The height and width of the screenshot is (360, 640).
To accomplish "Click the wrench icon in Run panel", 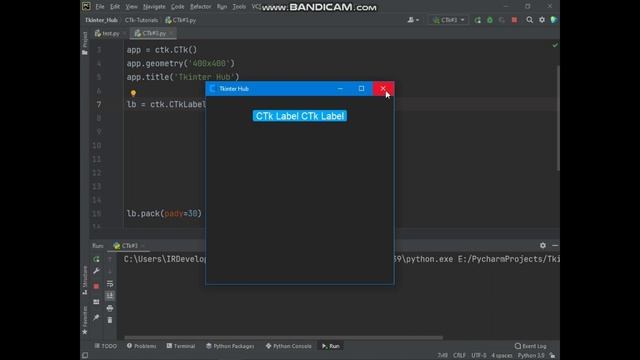I will (96, 271).
